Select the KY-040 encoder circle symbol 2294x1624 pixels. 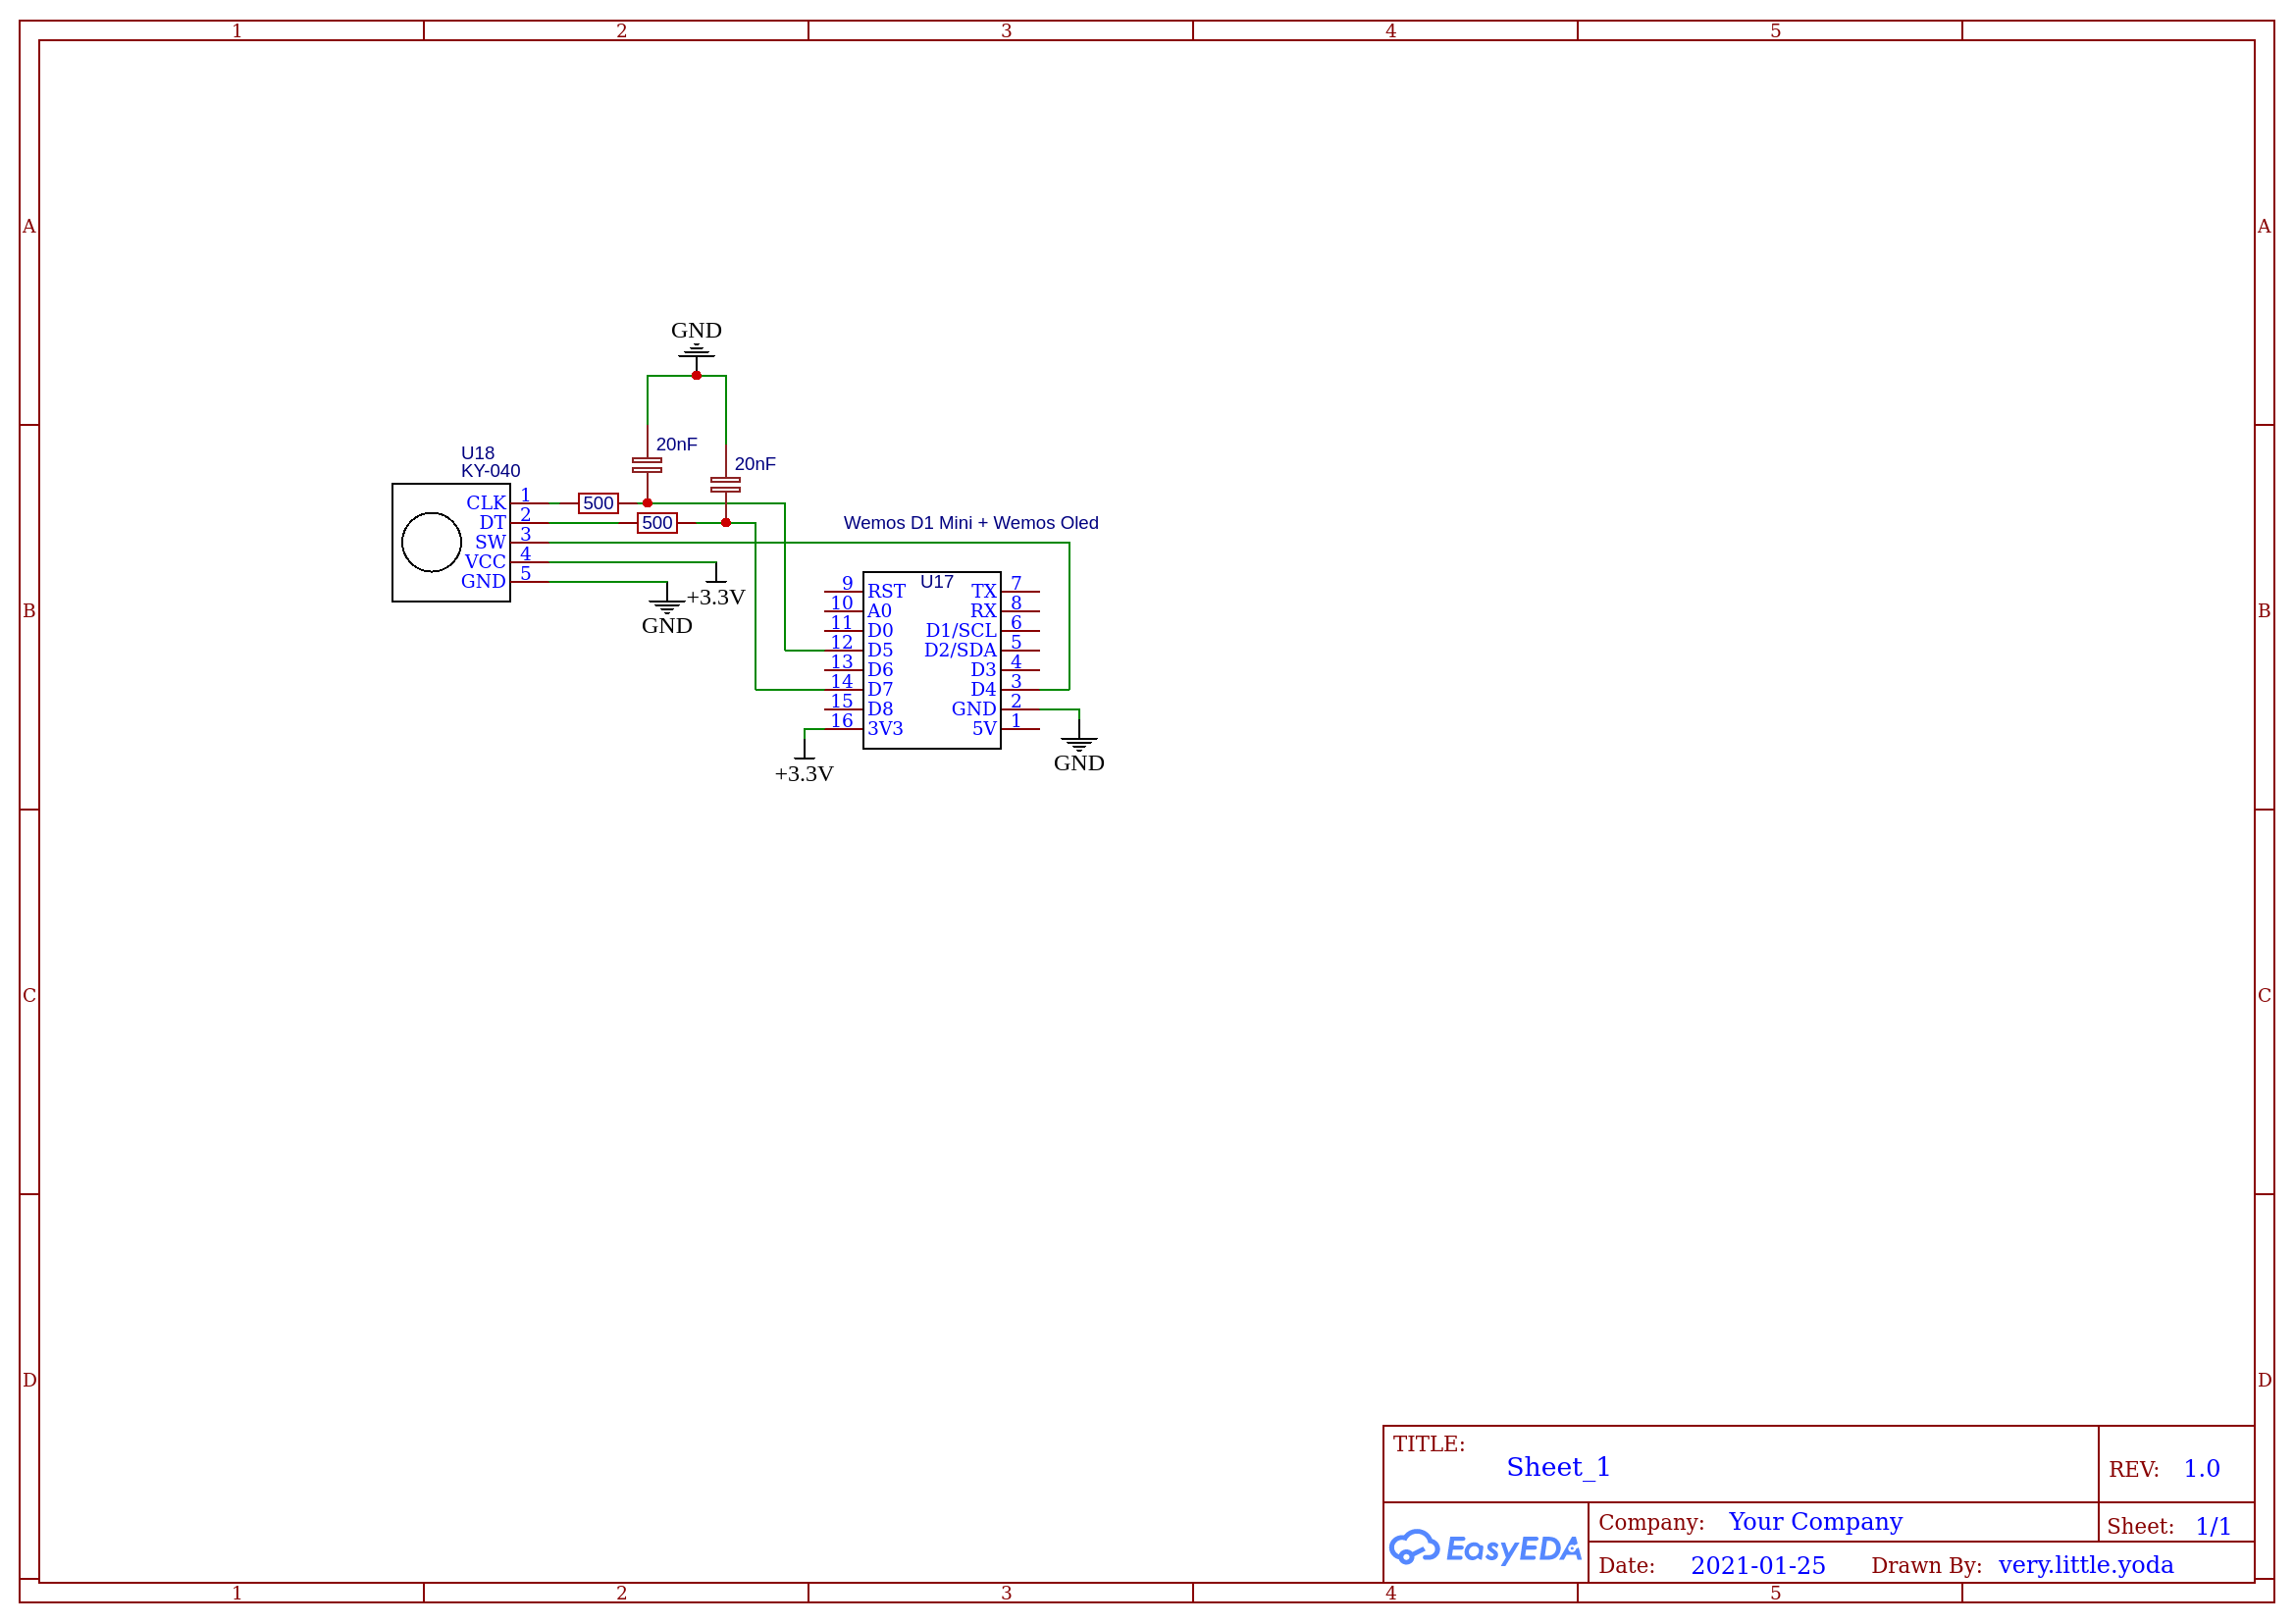tap(431, 542)
